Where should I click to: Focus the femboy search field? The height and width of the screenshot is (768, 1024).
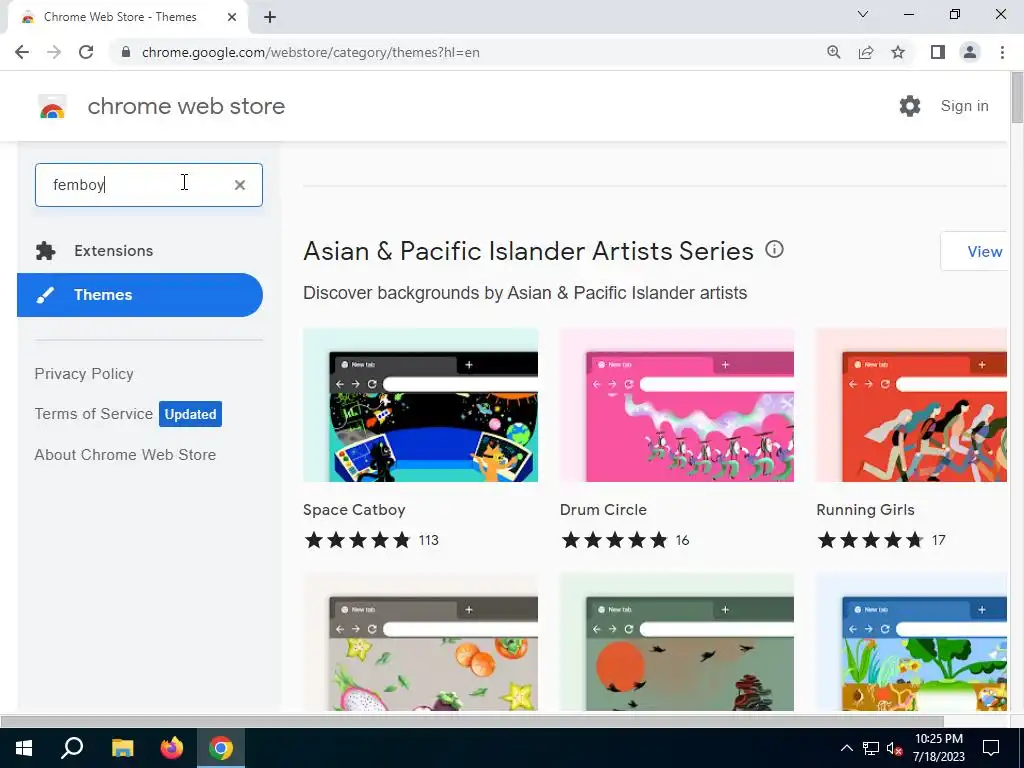pyautogui.click(x=149, y=185)
